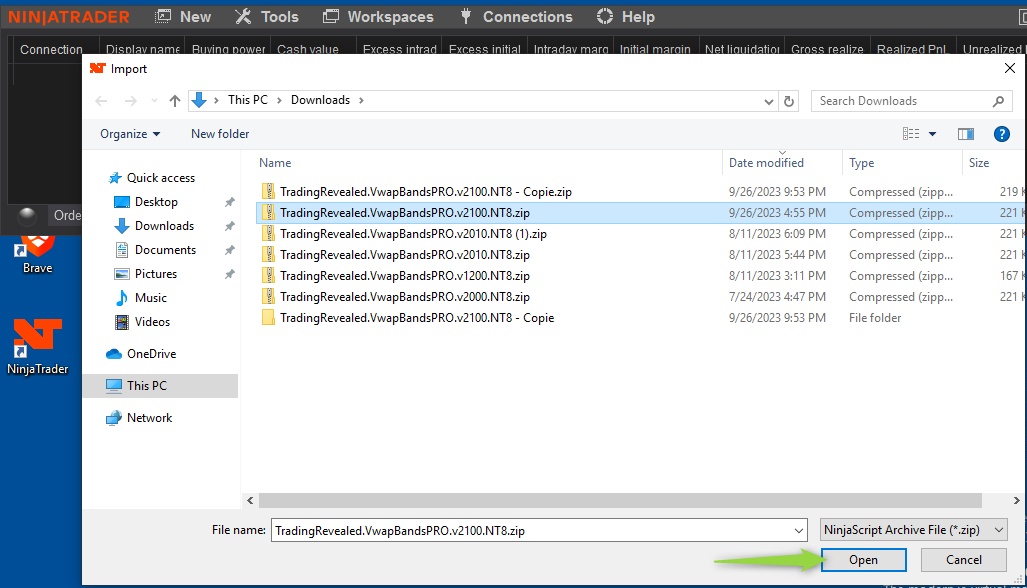
Task: Open the view options dropdown arrow
Action: (x=932, y=134)
